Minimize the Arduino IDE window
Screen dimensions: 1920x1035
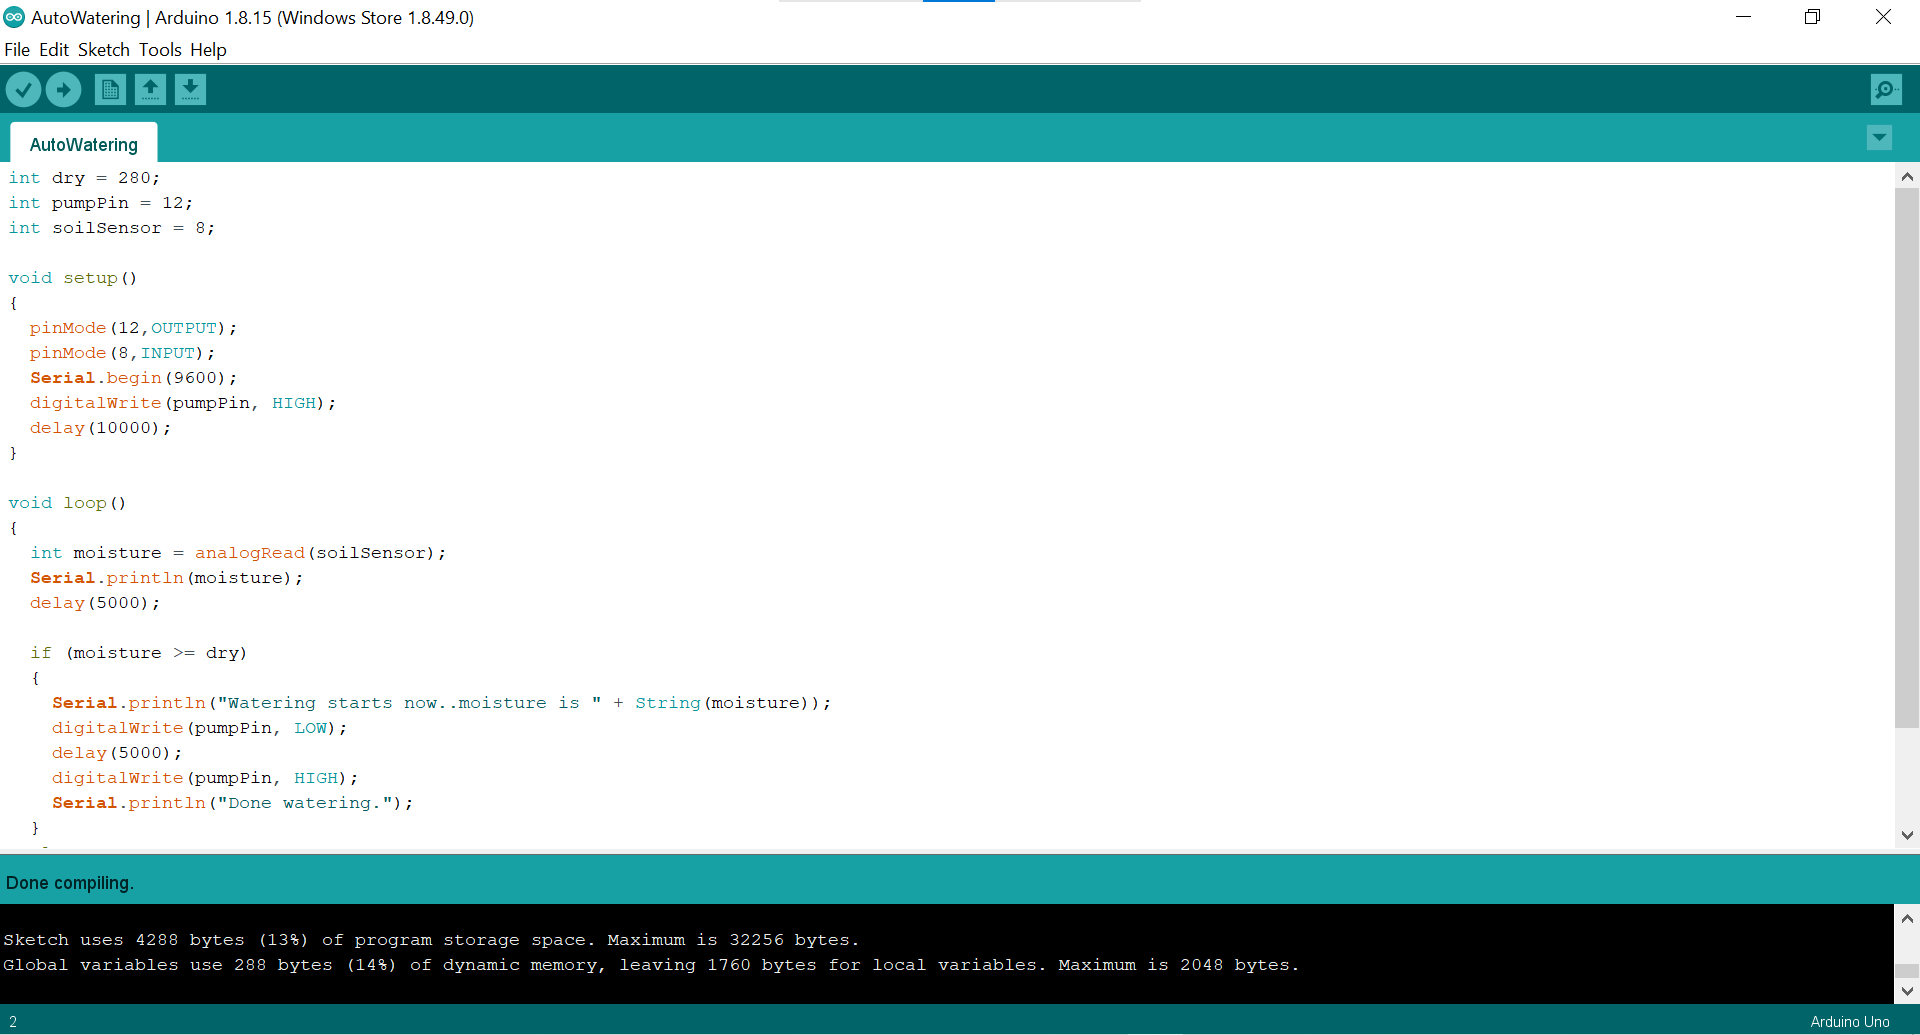1743,17
